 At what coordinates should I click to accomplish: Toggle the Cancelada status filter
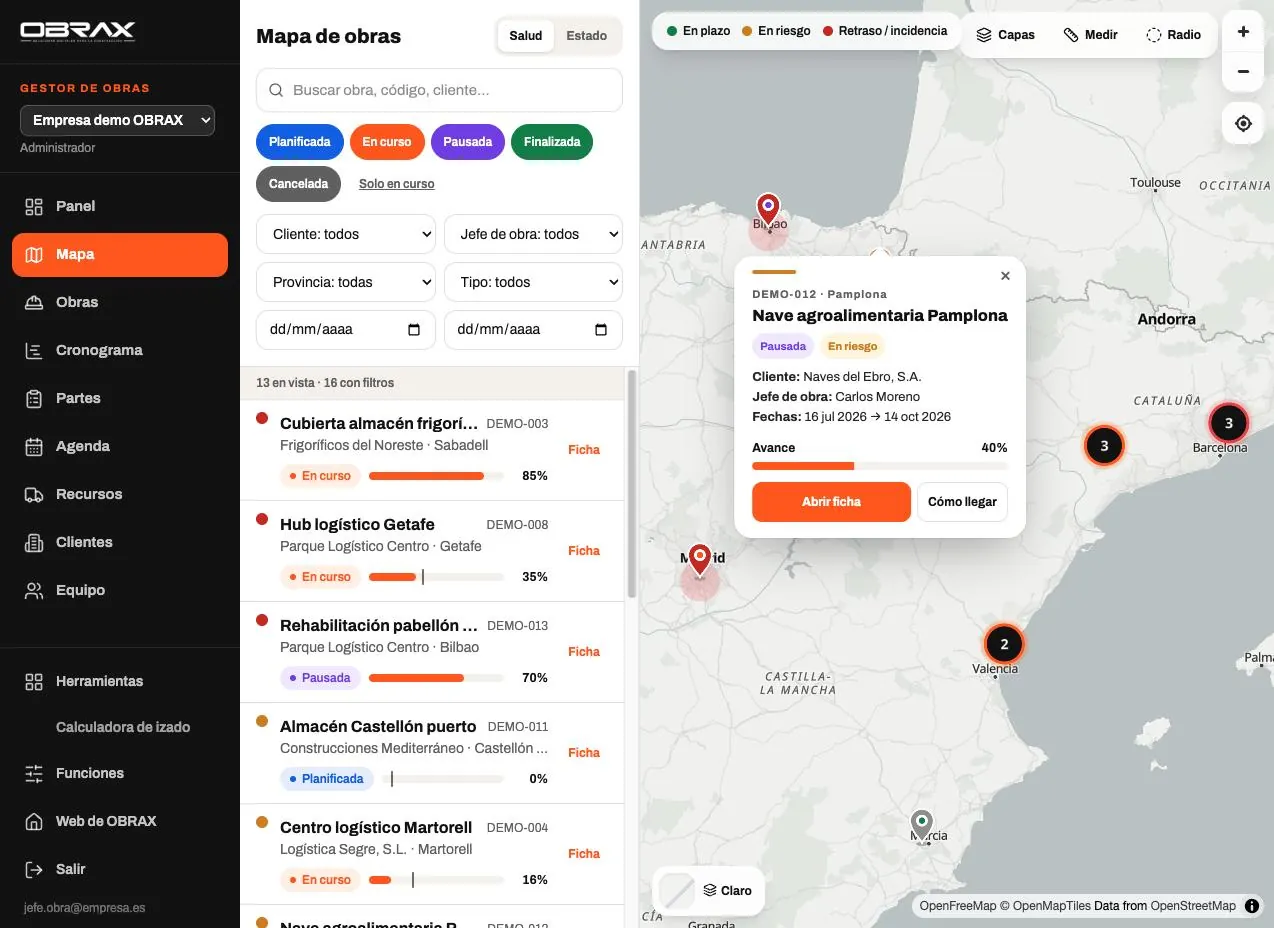[x=298, y=184]
